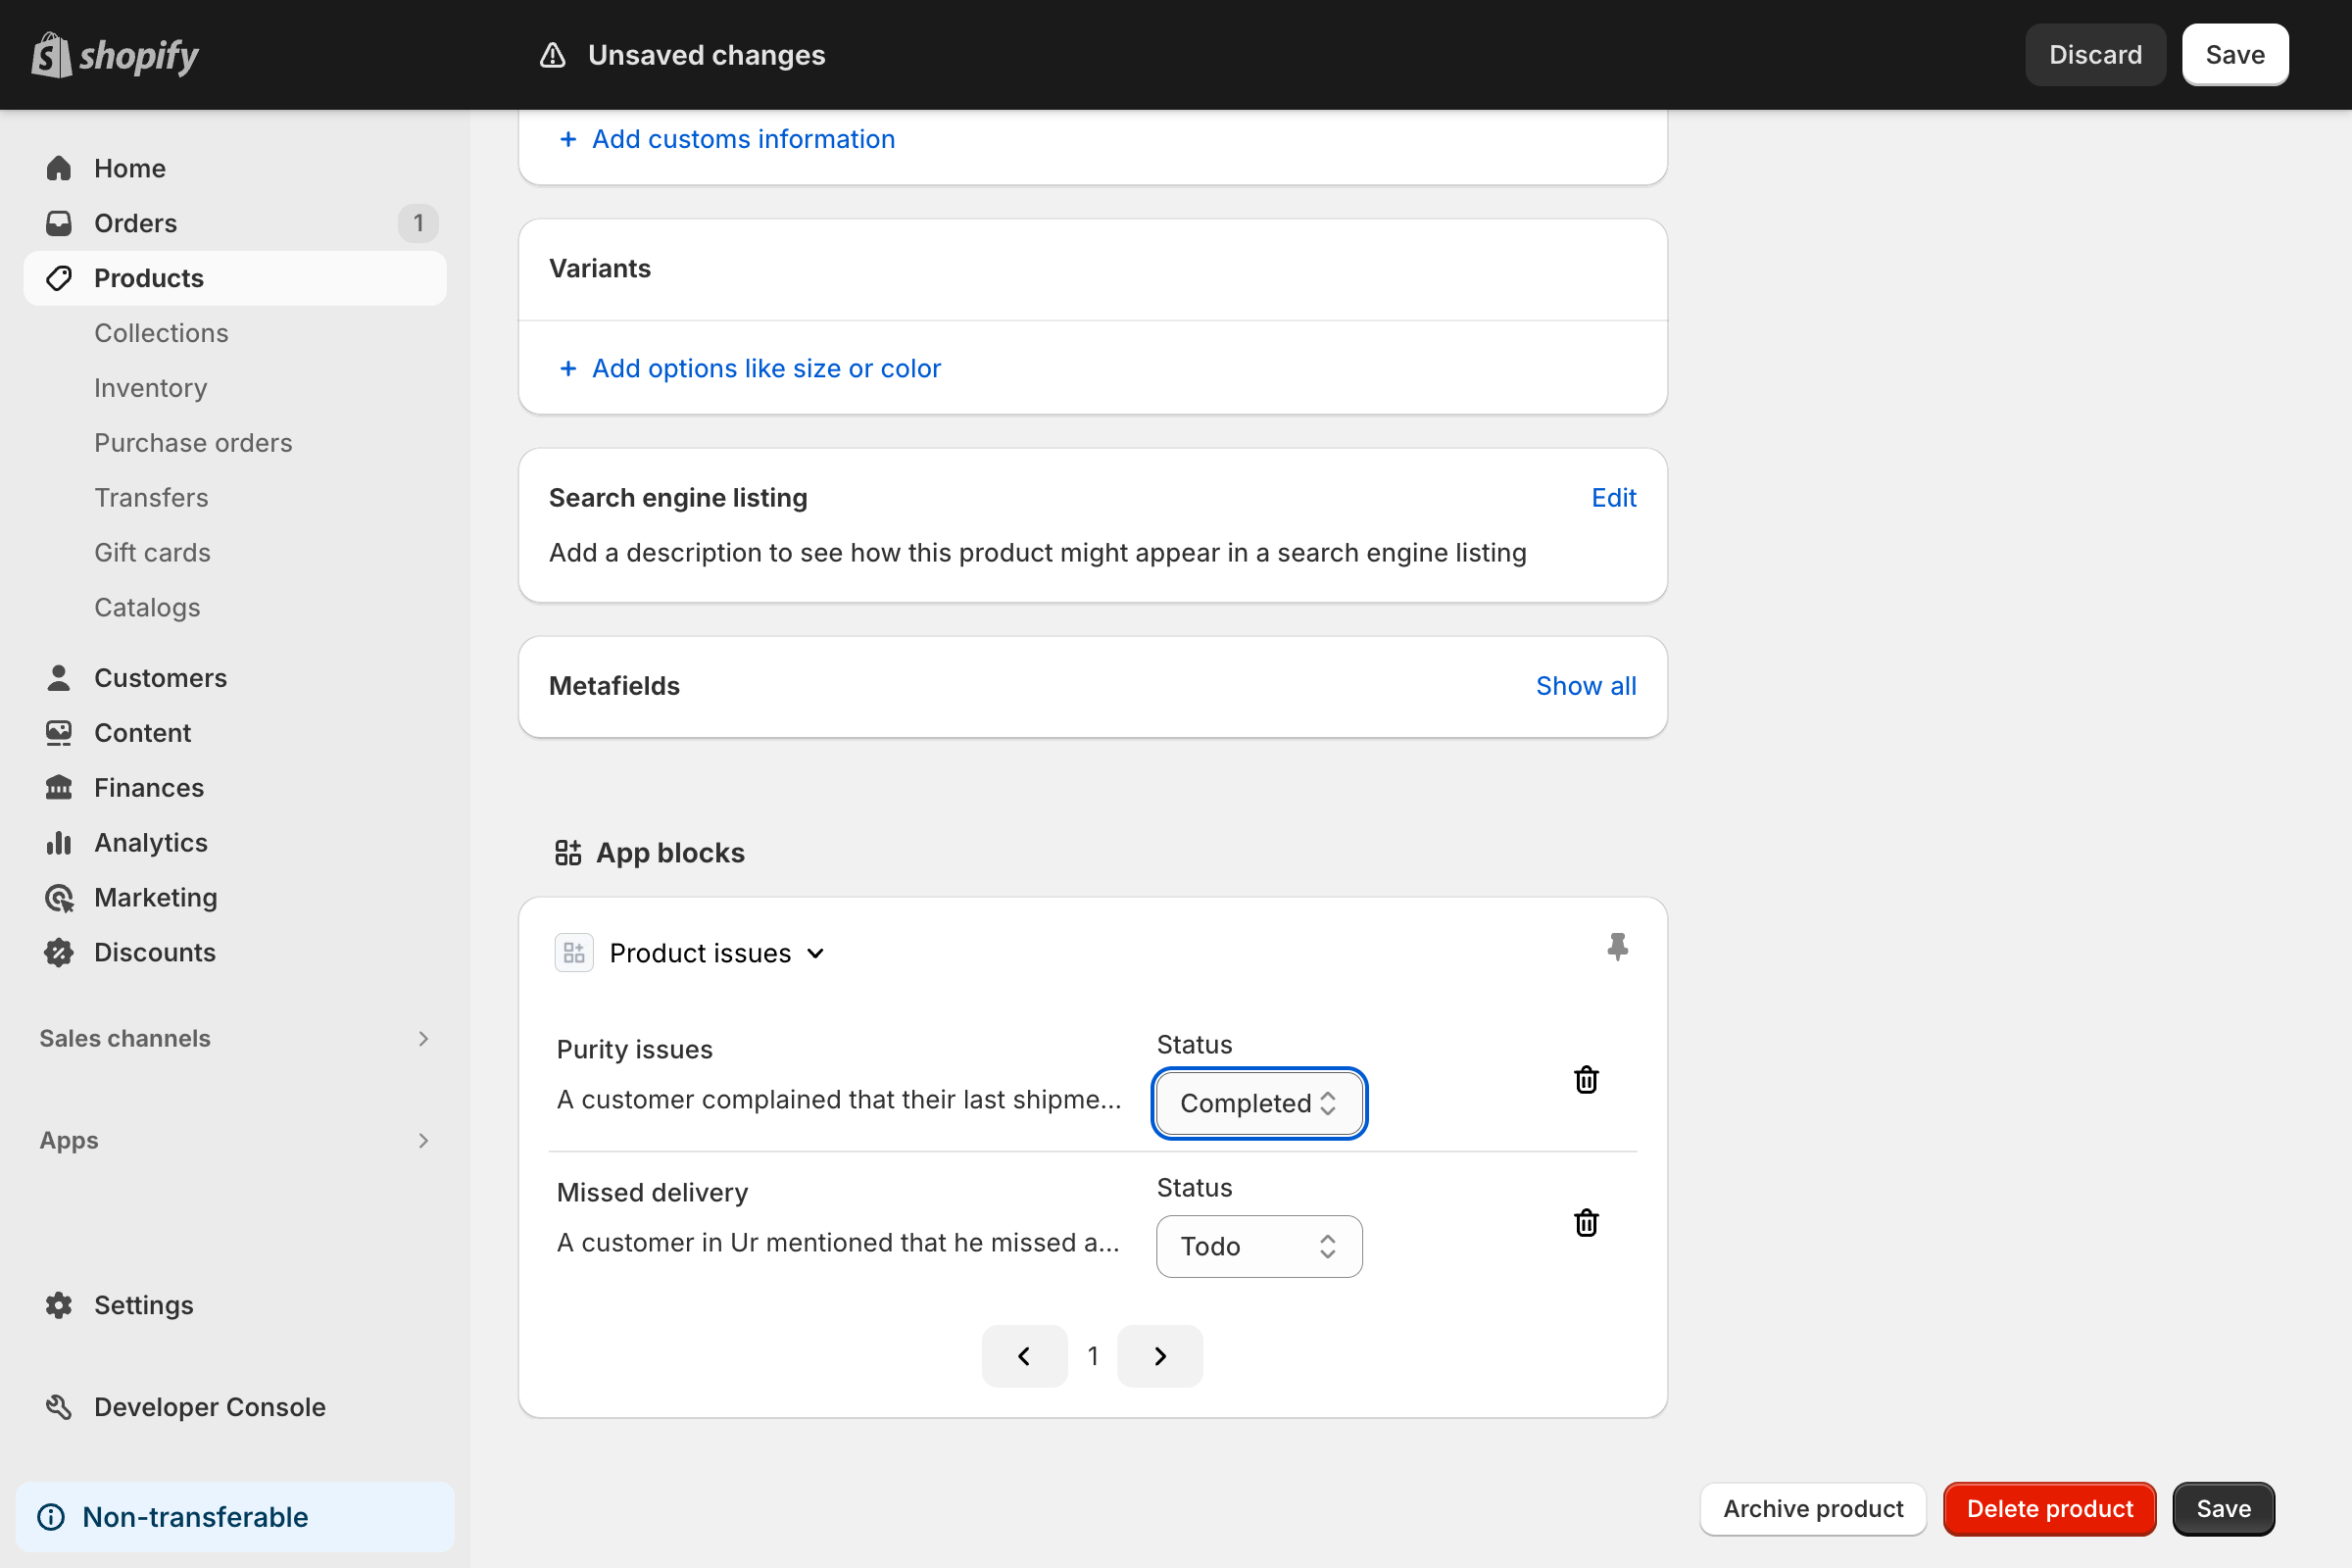The image size is (2352, 1568).
Task: Delete the Purity issues entry
Action: point(1586,1080)
